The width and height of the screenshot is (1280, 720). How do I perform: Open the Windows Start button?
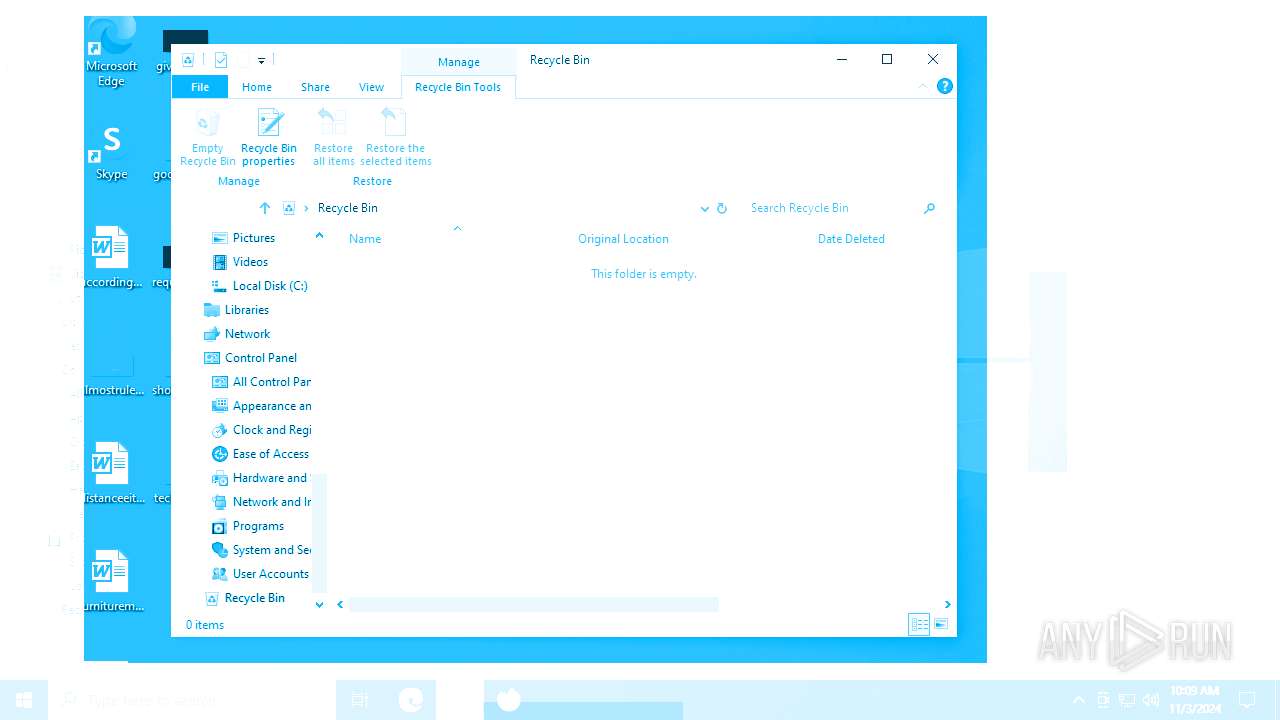(x=24, y=700)
